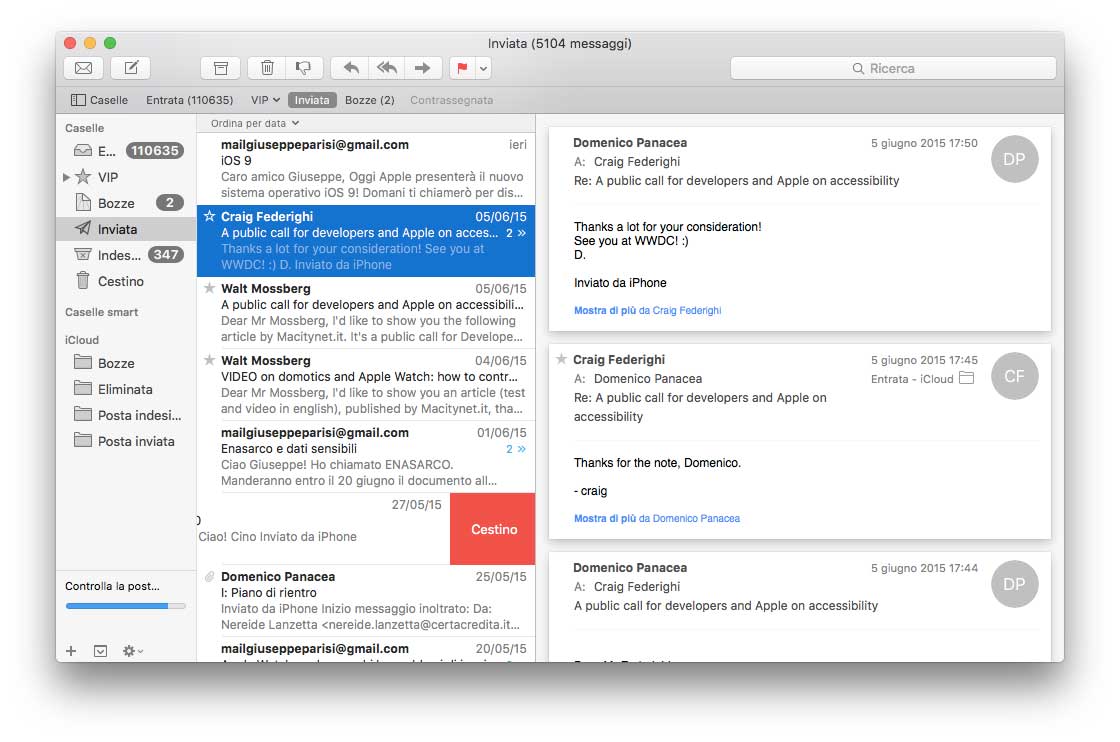Toggle star on Walt Mossberg 04/06/15 message
This screenshot has height=742, width=1120.
(209, 360)
